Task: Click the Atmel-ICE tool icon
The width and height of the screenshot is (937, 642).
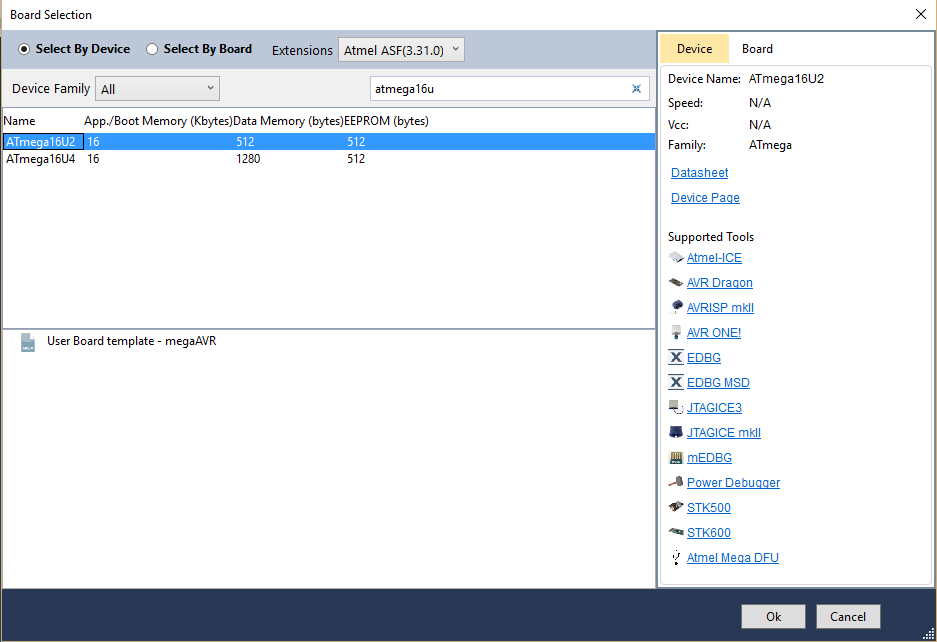Action: point(676,258)
